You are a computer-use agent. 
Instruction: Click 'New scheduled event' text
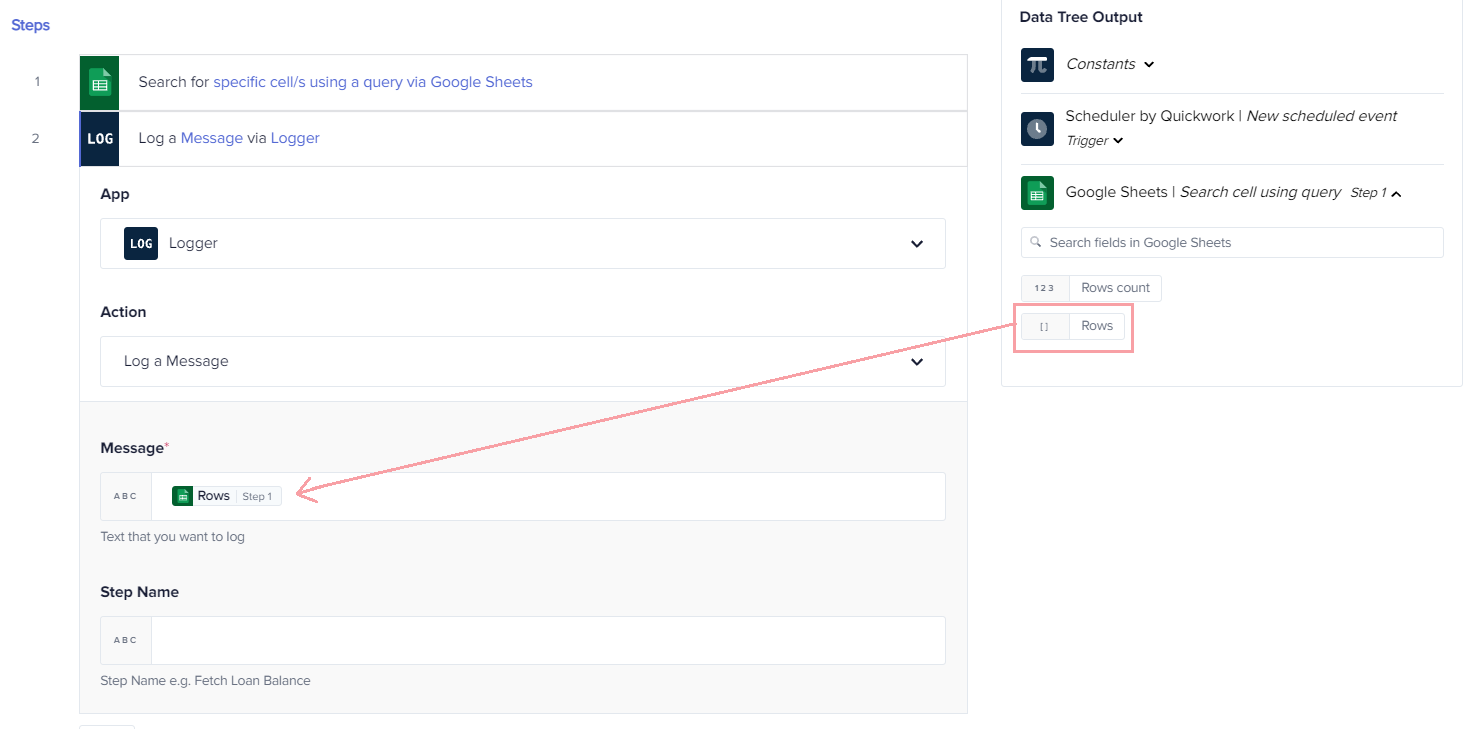pos(1321,116)
